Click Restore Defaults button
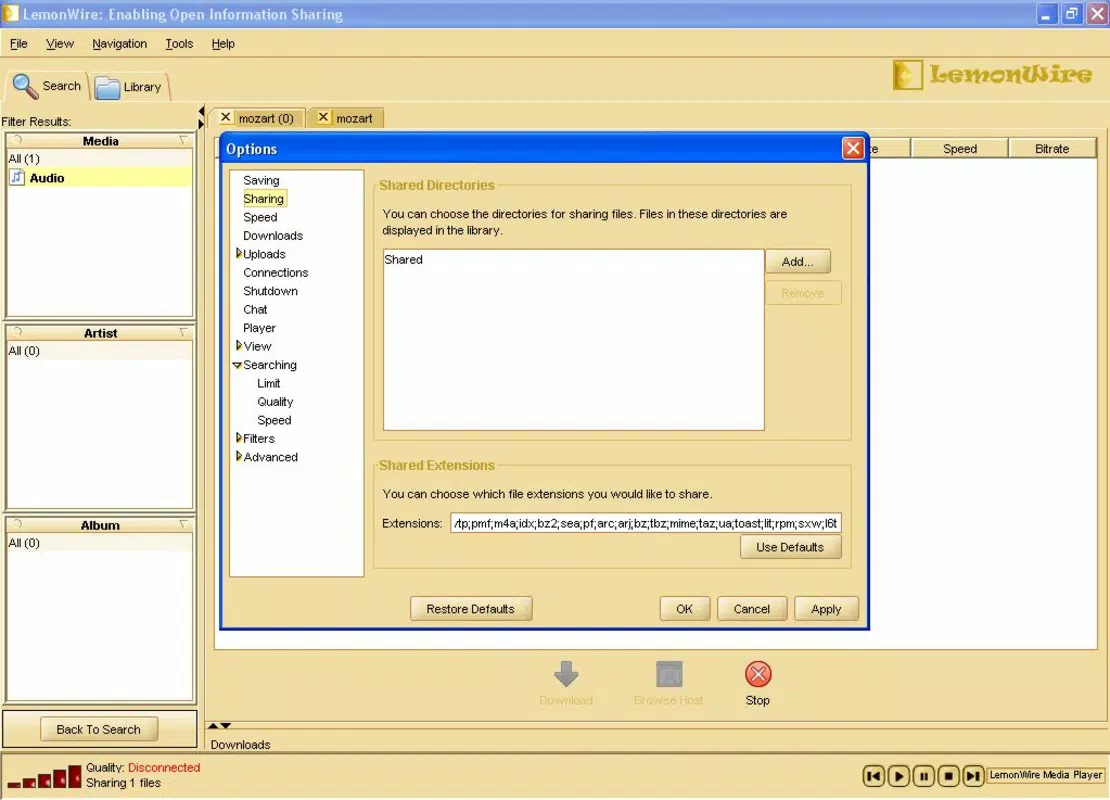The image size is (1110, 800). pyautogui.click(x=471, y=609)
